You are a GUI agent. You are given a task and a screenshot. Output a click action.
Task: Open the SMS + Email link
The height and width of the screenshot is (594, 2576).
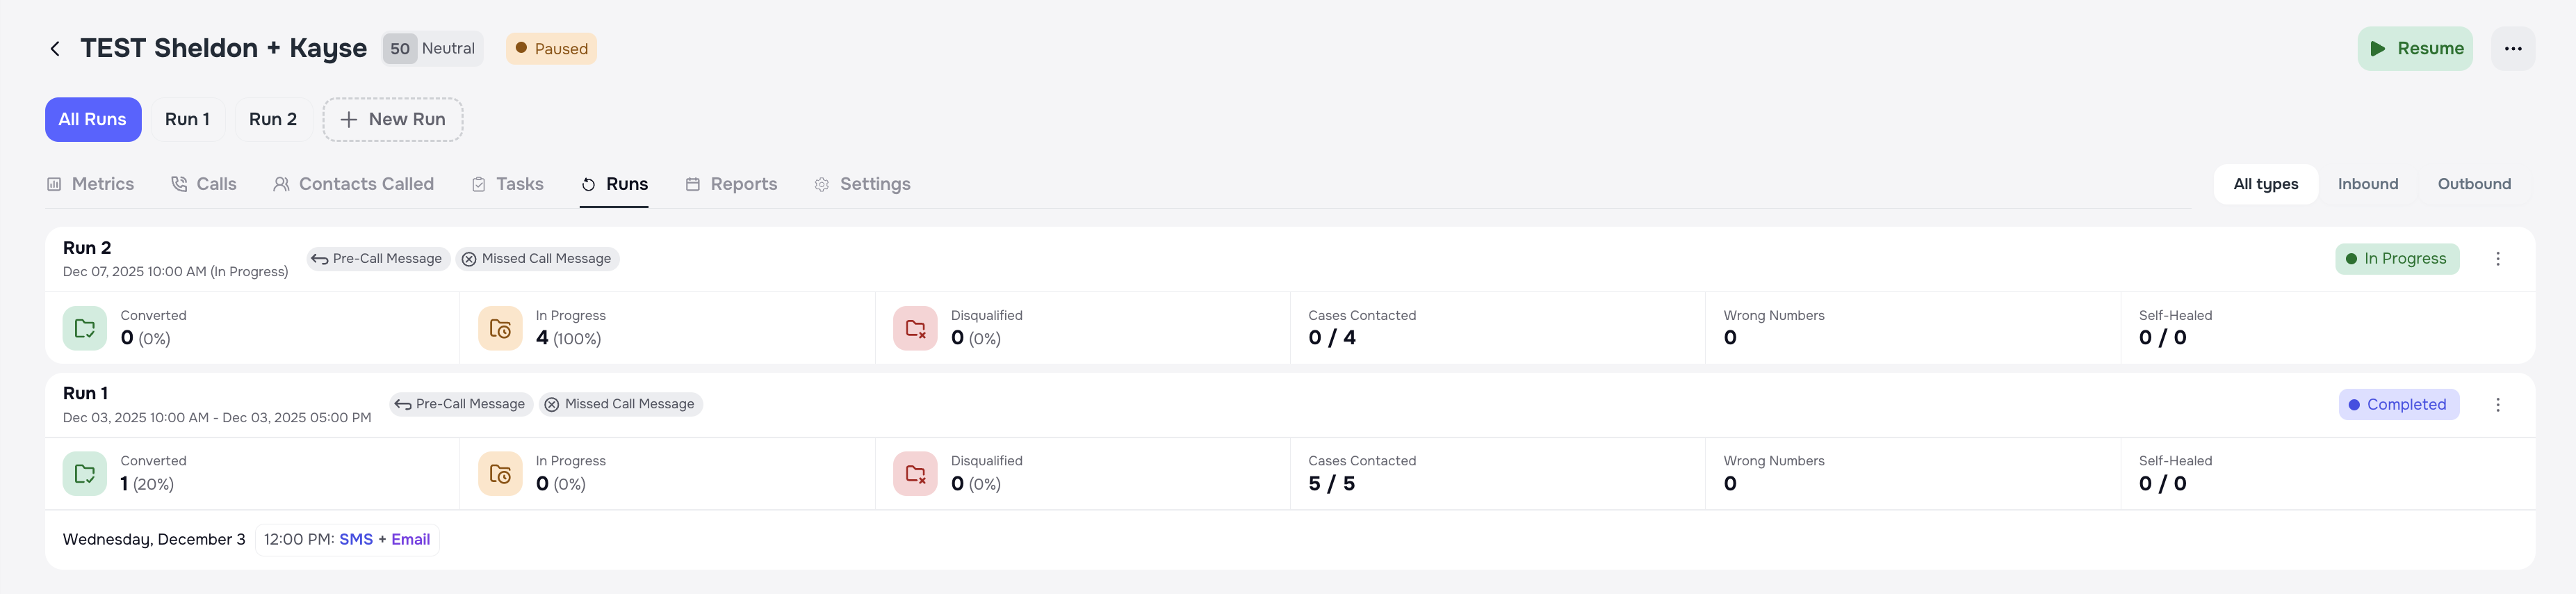tap(385, 539)
